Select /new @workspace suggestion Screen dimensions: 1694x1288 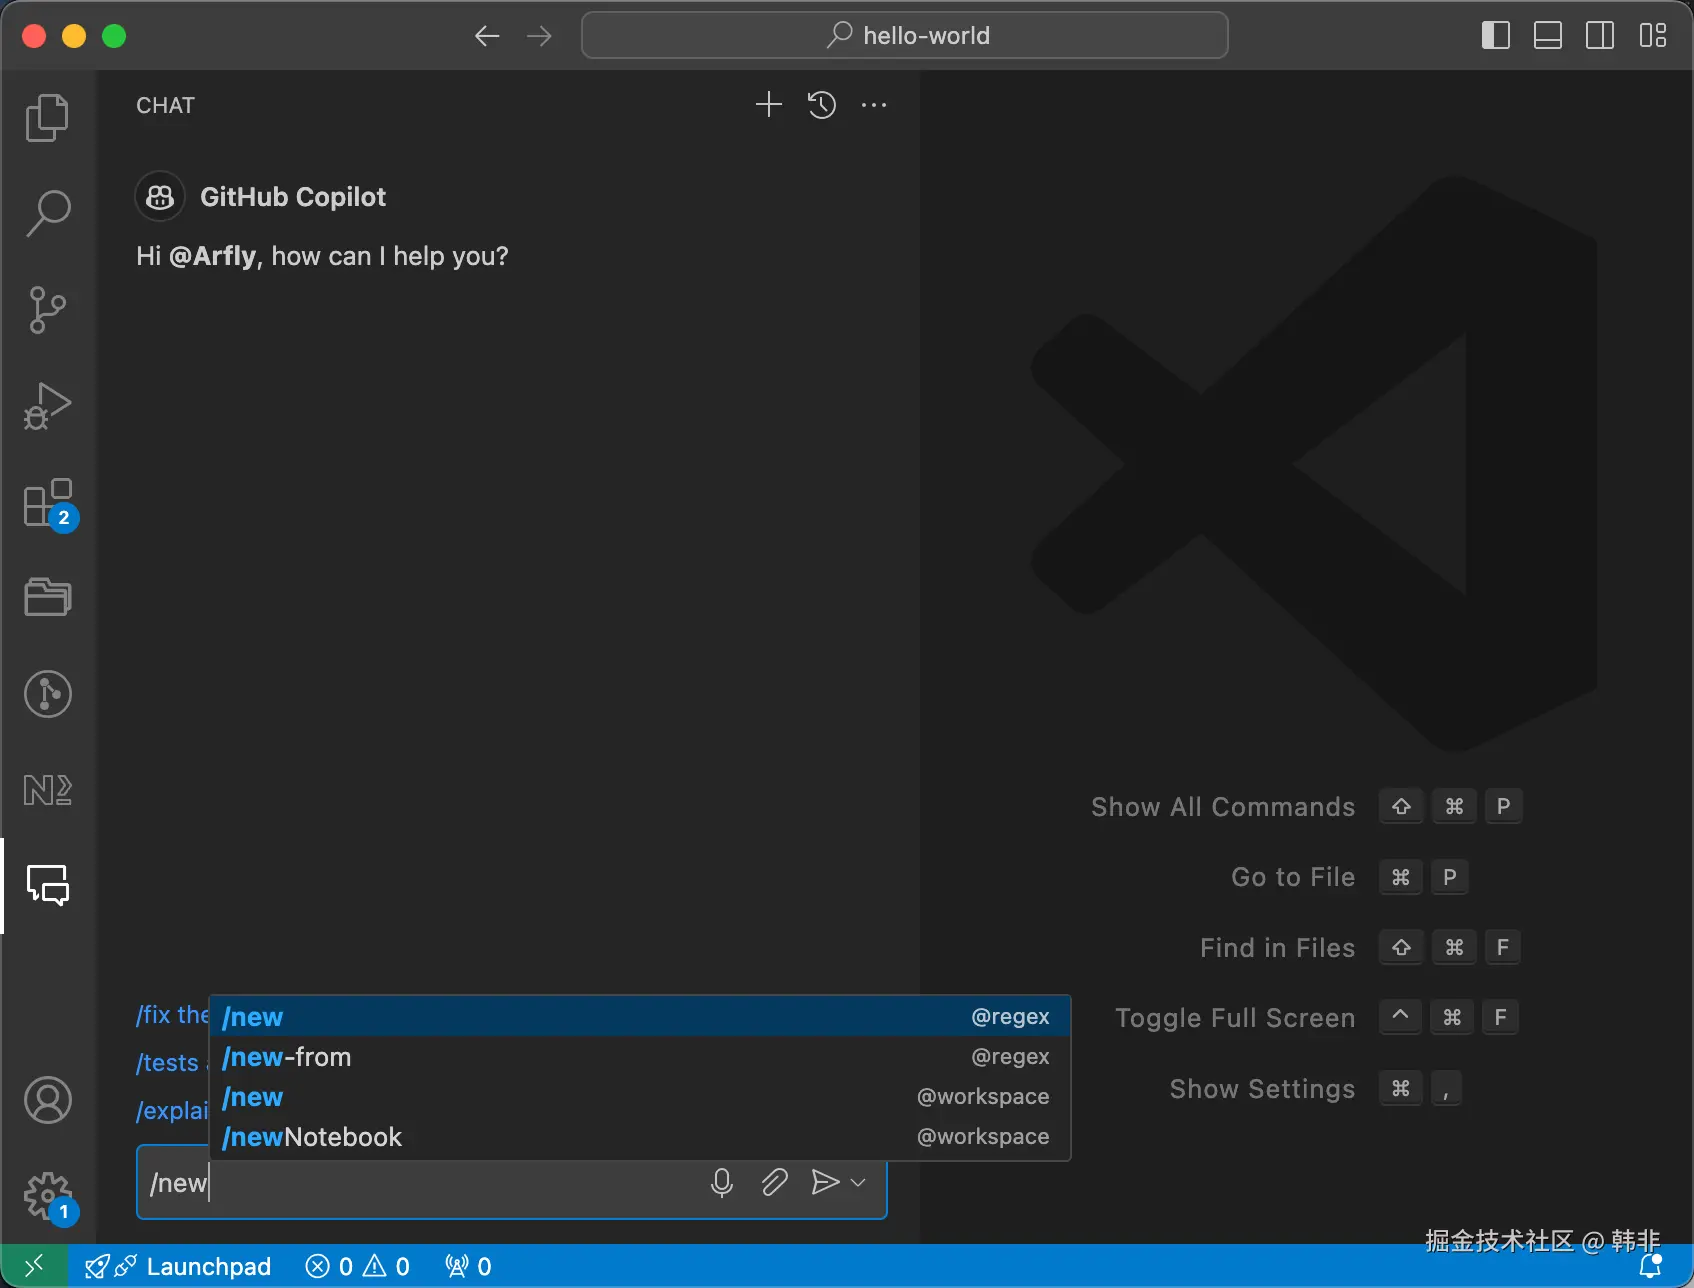coord(640,1097)
